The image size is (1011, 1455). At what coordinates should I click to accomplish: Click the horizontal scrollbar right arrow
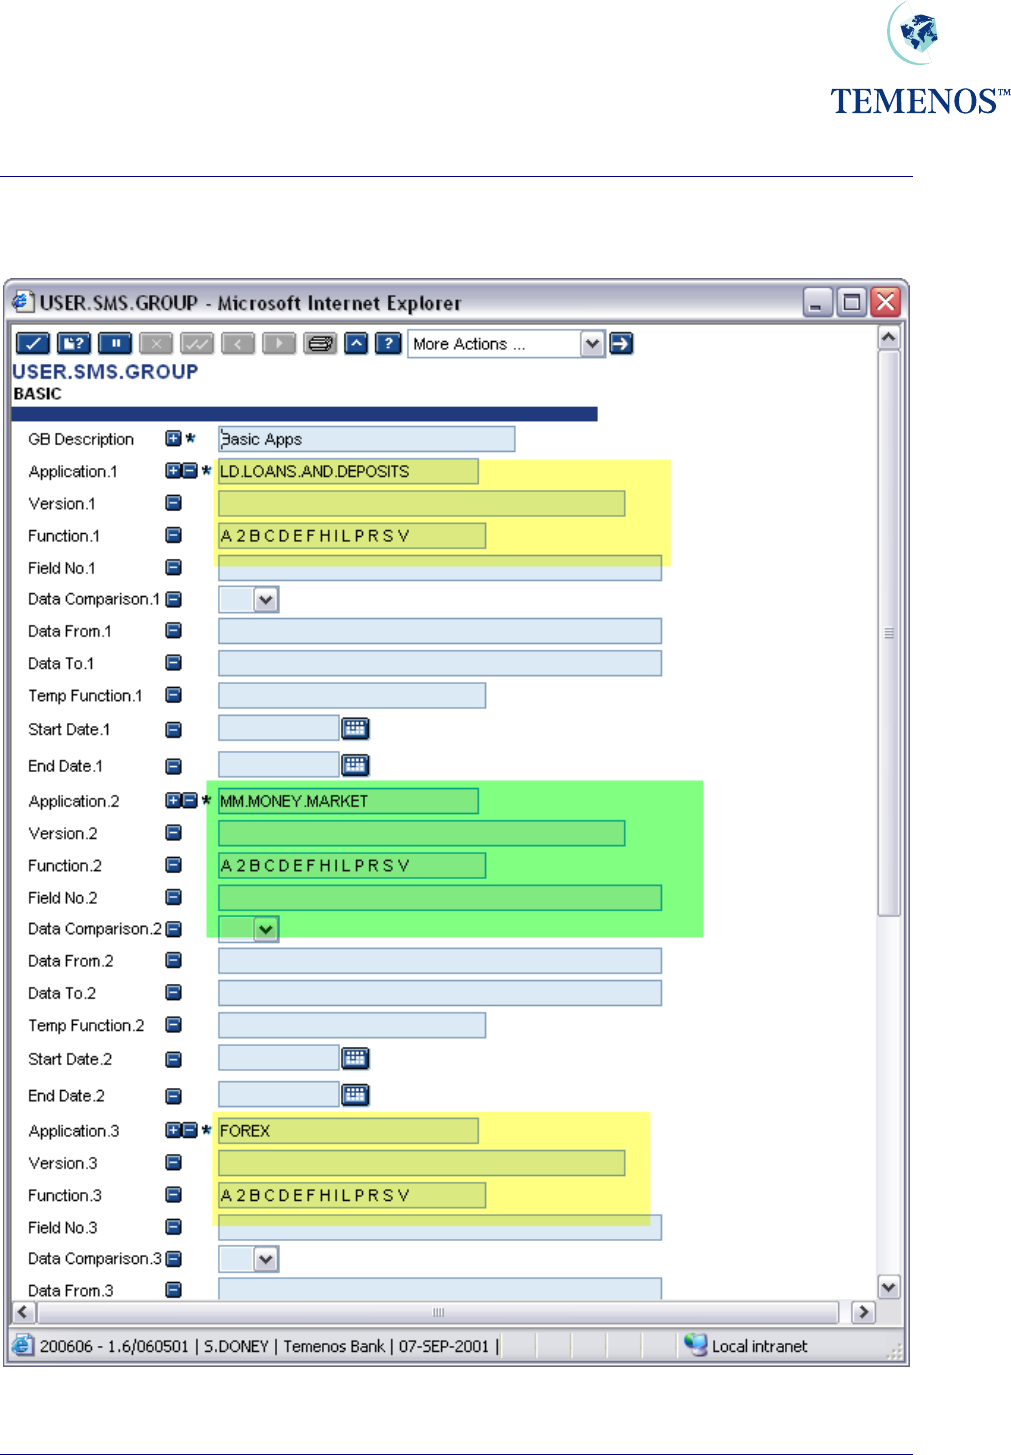pos(863,1312)
